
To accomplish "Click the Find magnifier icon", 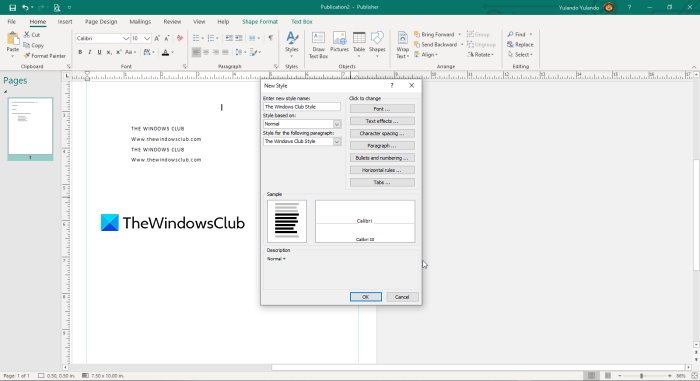I will tap(510, 34).
